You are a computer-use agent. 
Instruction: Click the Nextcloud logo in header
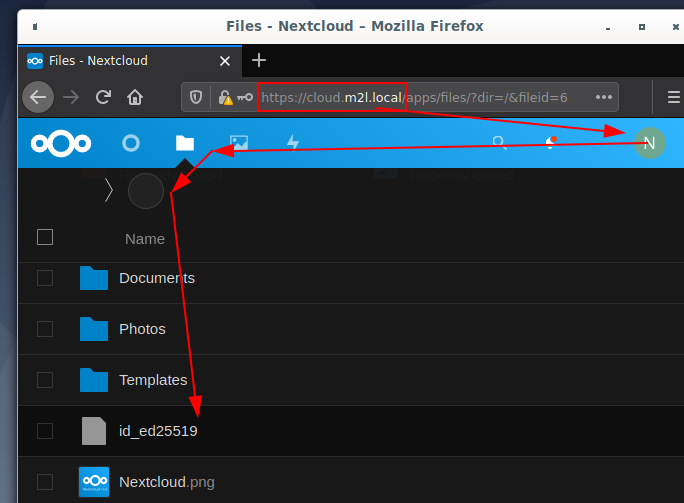pyautogui.click(x=61, y=143)
